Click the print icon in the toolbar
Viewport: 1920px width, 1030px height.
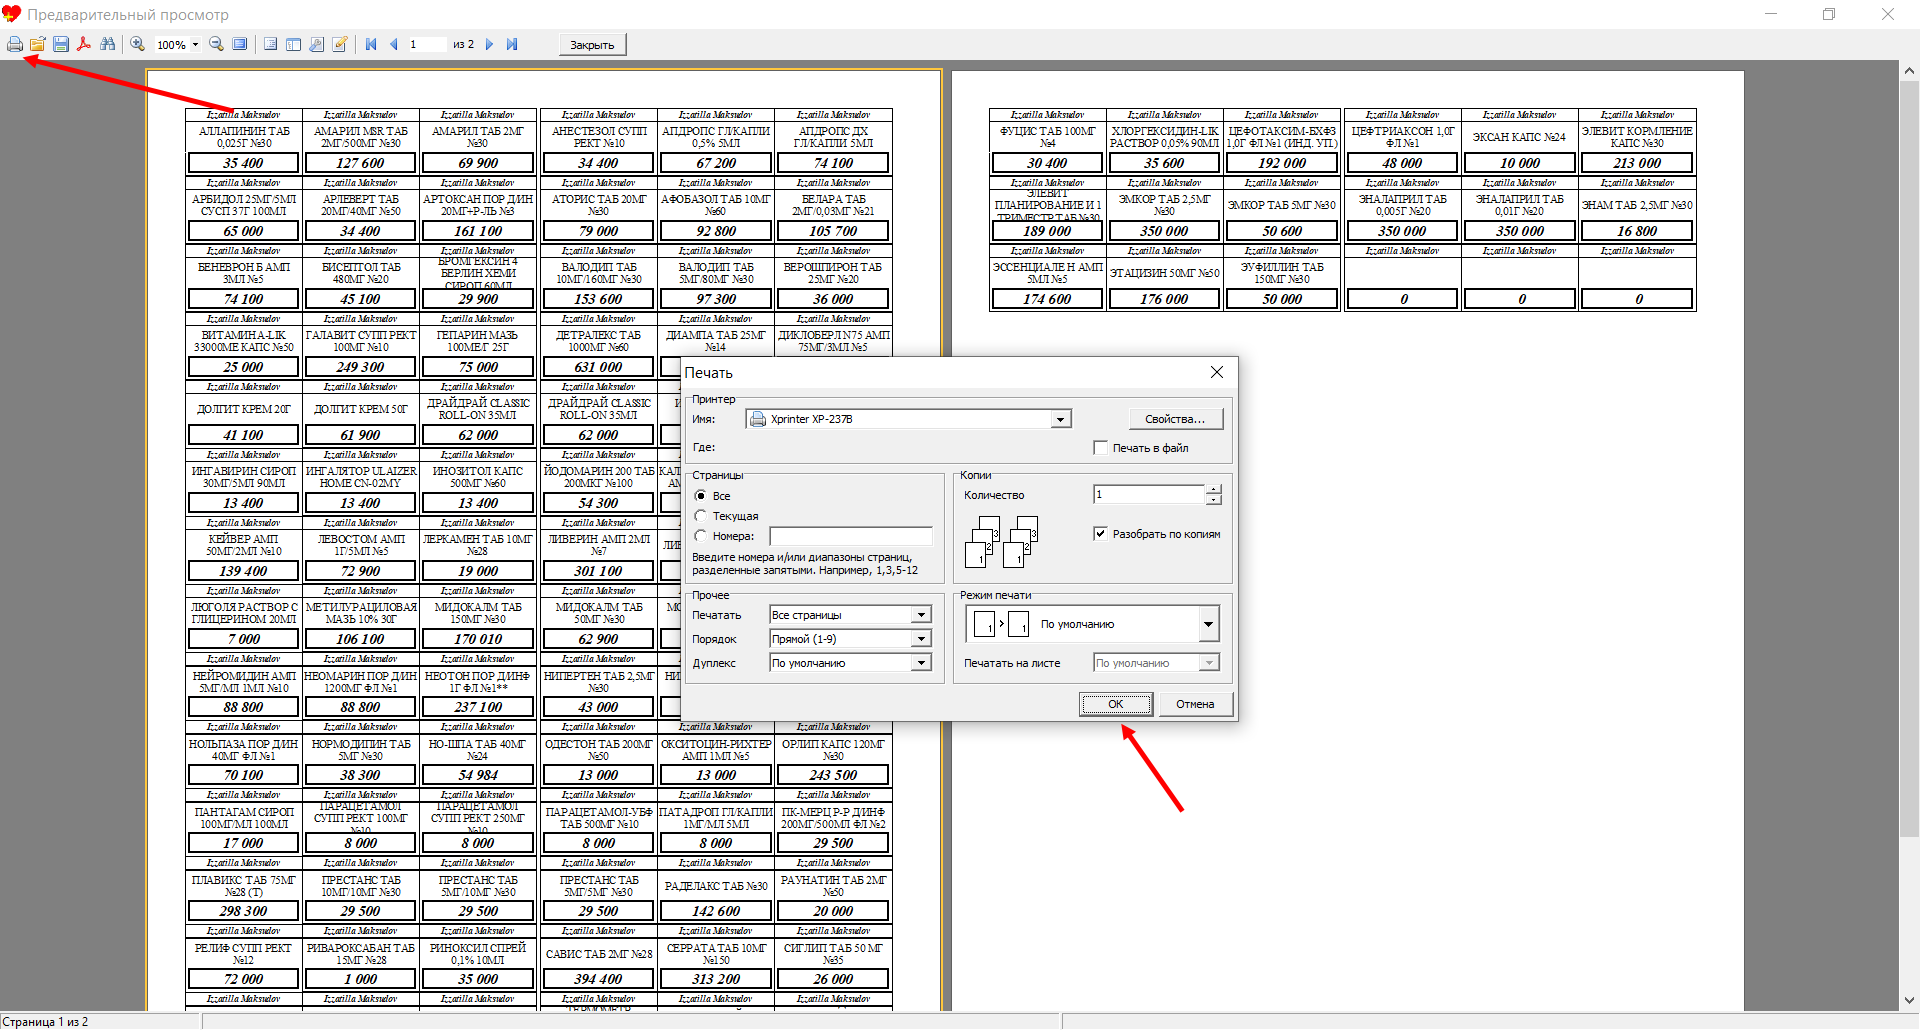click(x=15, y=44)
